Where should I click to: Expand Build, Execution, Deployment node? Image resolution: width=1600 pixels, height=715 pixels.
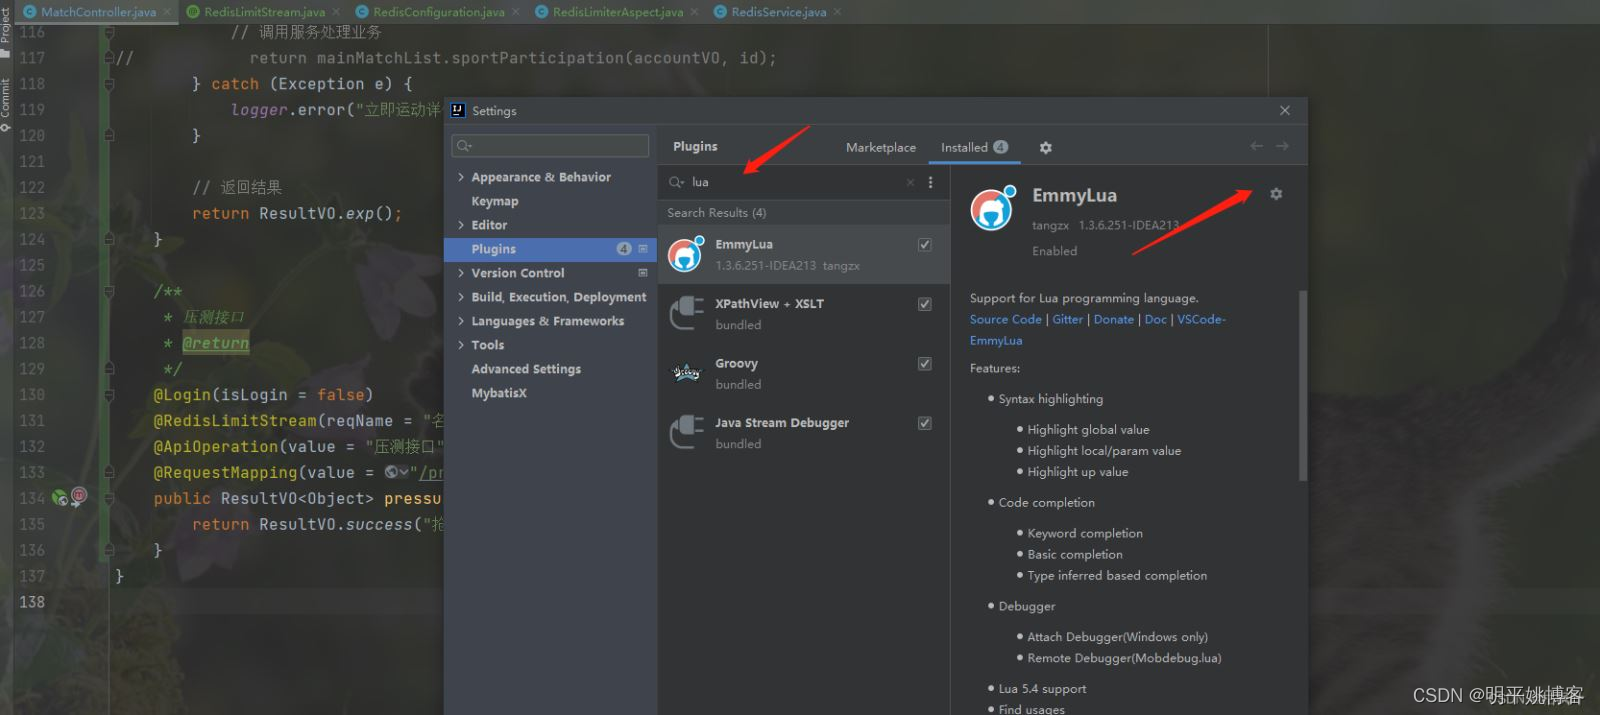pos(461,297)
